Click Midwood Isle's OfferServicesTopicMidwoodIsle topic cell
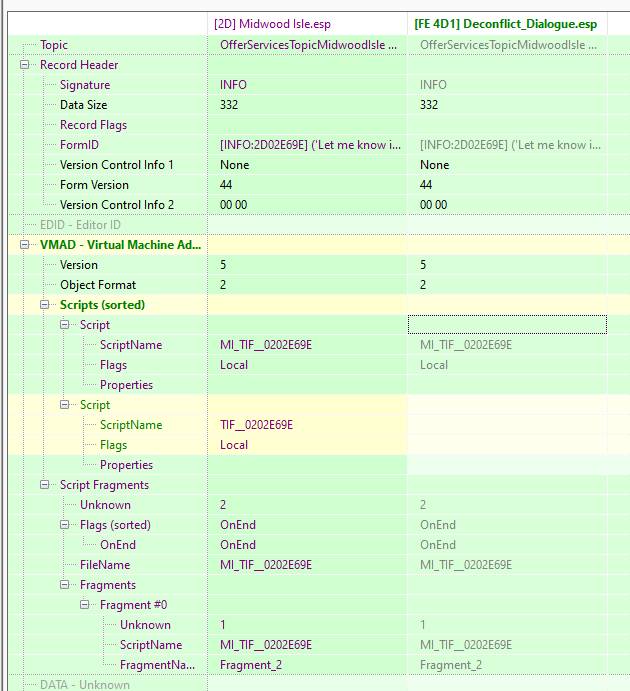Viewport: 630px width, 691px height. pos(307,45)
